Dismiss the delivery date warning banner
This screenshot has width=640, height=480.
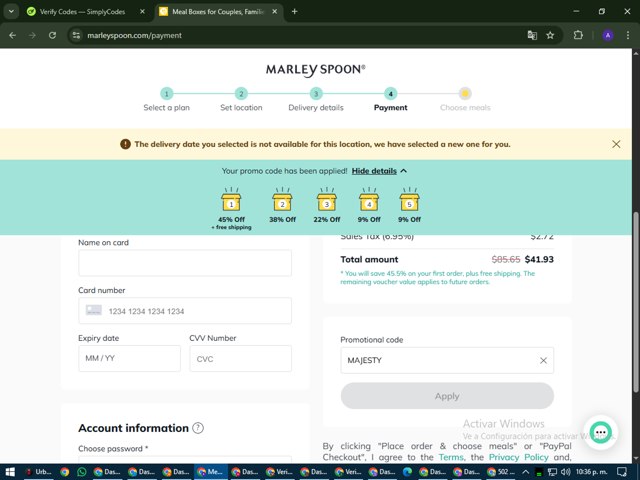616,144
